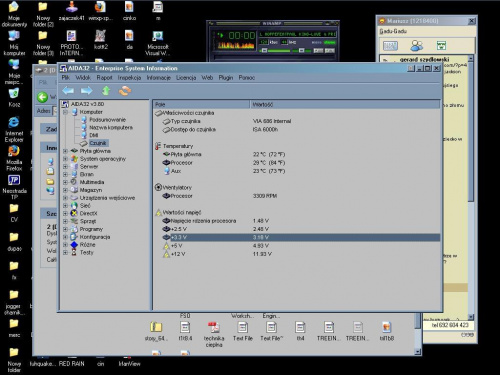Open the Gadu-Gadu menu in messenger window

[393, 31]
